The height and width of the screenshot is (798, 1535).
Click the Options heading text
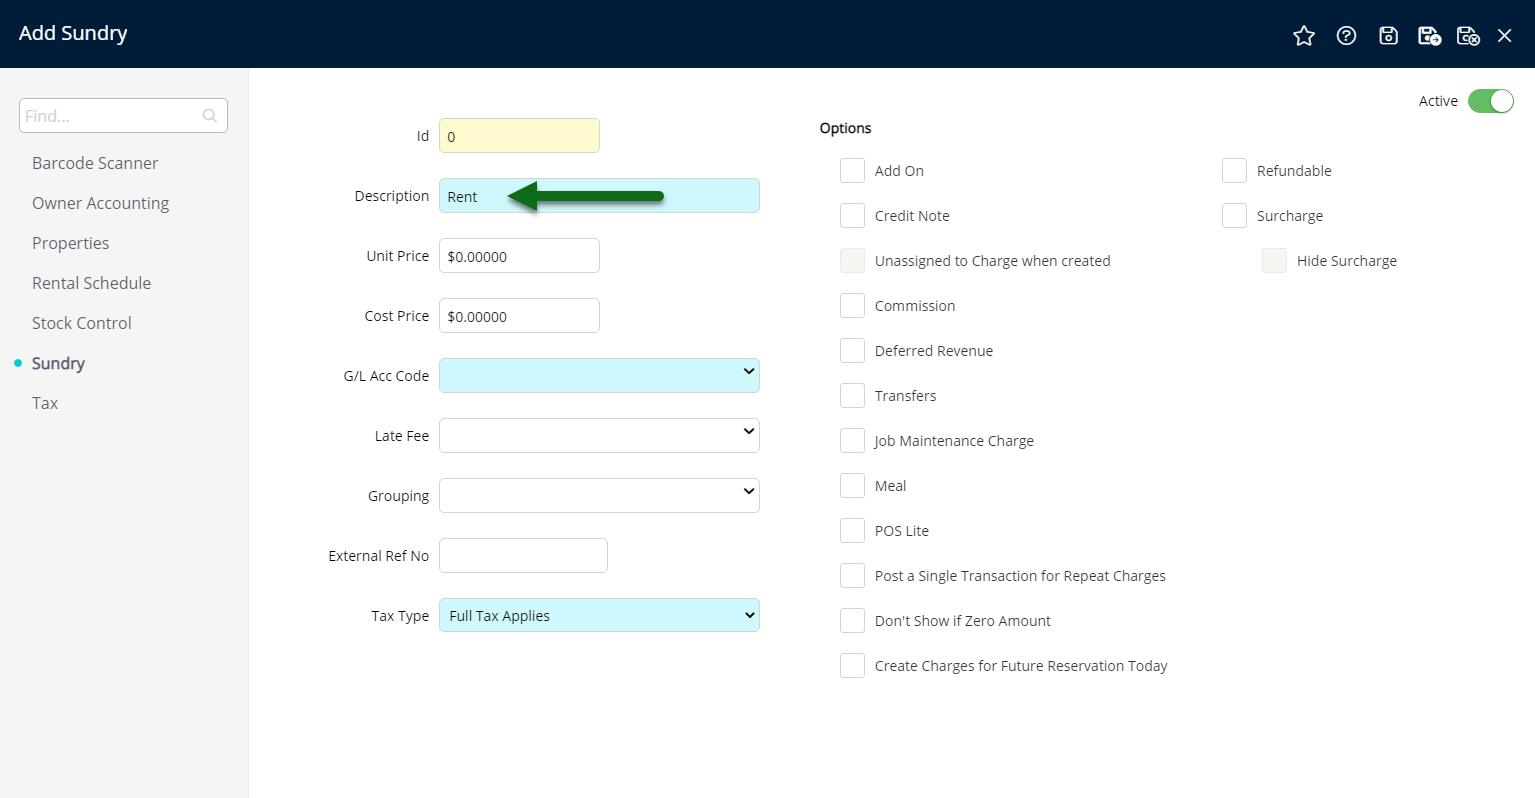(845, 128)
